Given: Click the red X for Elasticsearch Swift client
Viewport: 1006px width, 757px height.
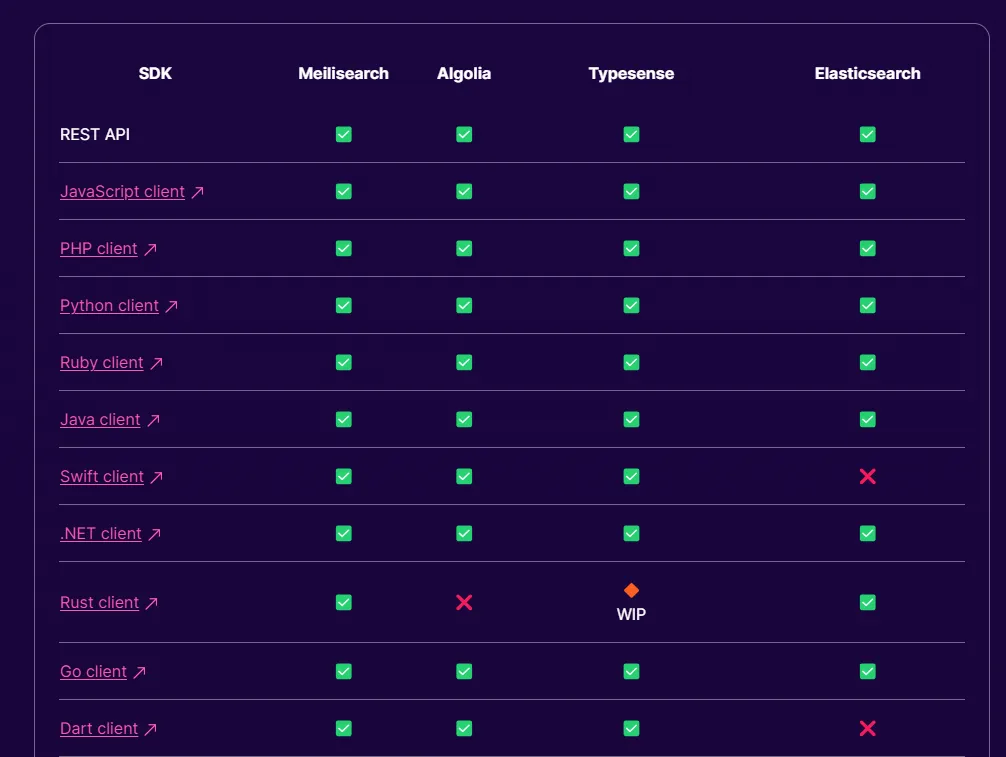Looking at the screenshot, I should click(x=867, y=476).
